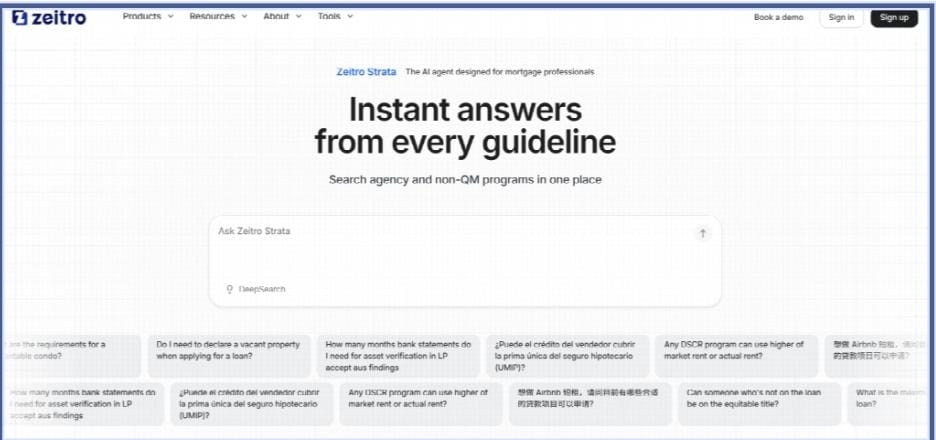936x440 pixels.
Task: Click the submit arrow icon
Action: pos(703,233)
